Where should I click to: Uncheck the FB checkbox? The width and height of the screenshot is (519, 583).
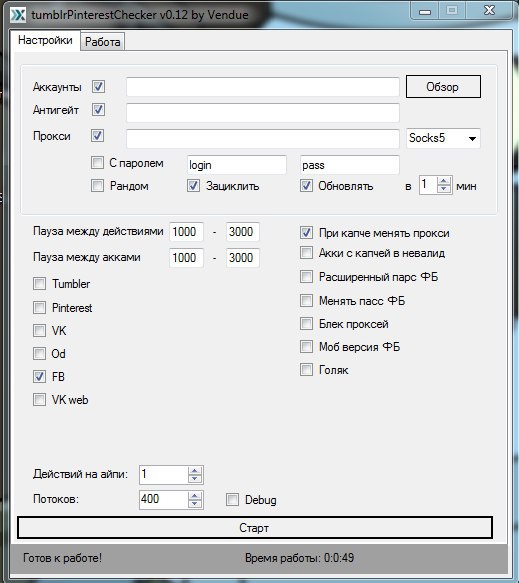point(39,376)
